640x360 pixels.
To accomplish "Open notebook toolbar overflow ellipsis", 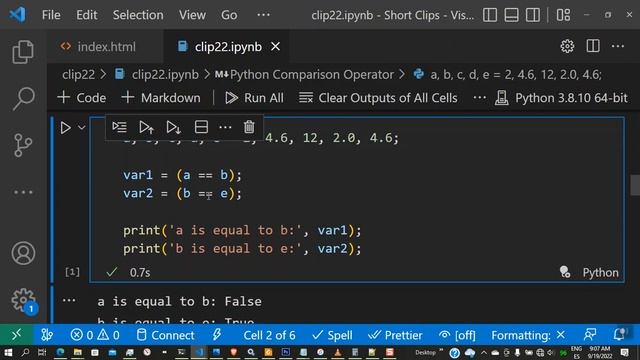I will coord(479,98).
